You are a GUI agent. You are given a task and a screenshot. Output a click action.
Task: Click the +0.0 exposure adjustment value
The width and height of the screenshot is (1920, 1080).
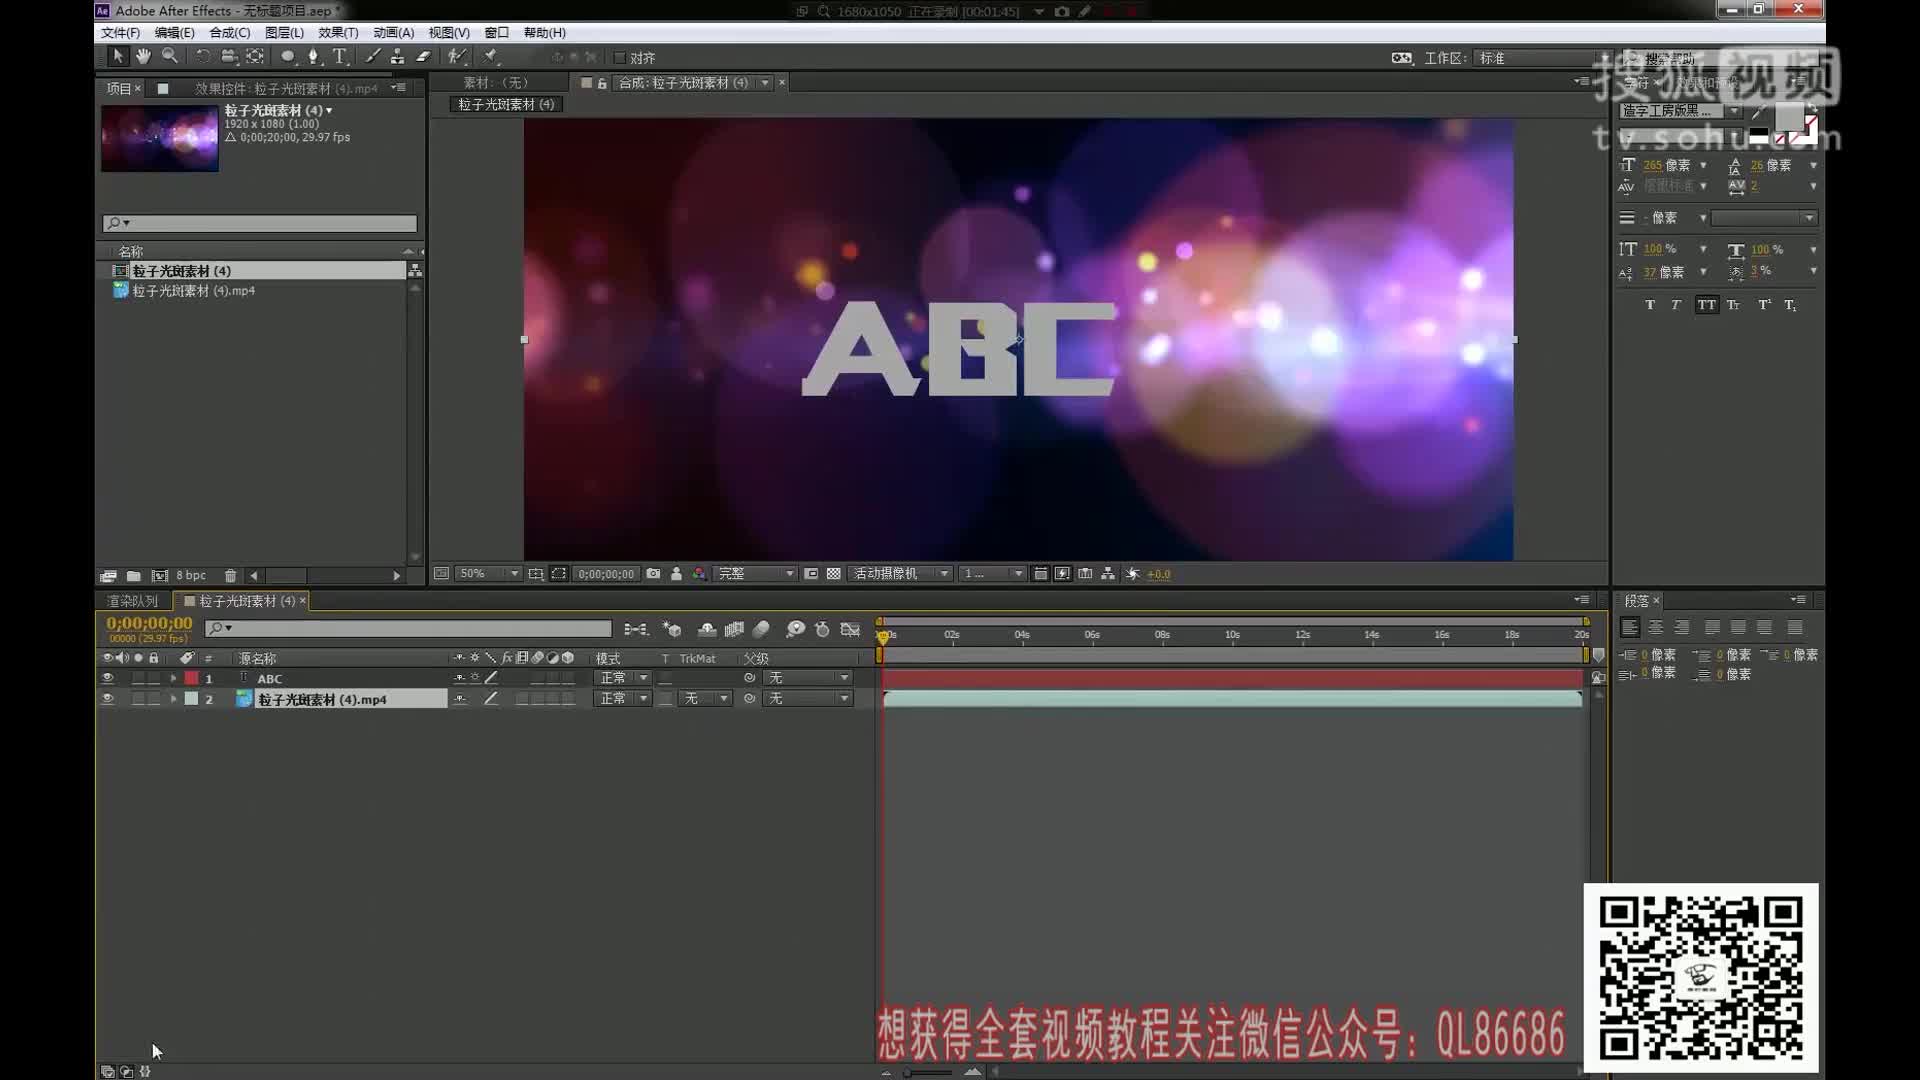(1160, 574)
